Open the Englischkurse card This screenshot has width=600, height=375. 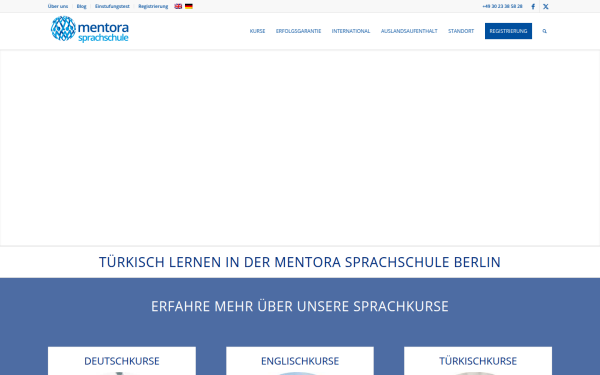coord(300,361)
